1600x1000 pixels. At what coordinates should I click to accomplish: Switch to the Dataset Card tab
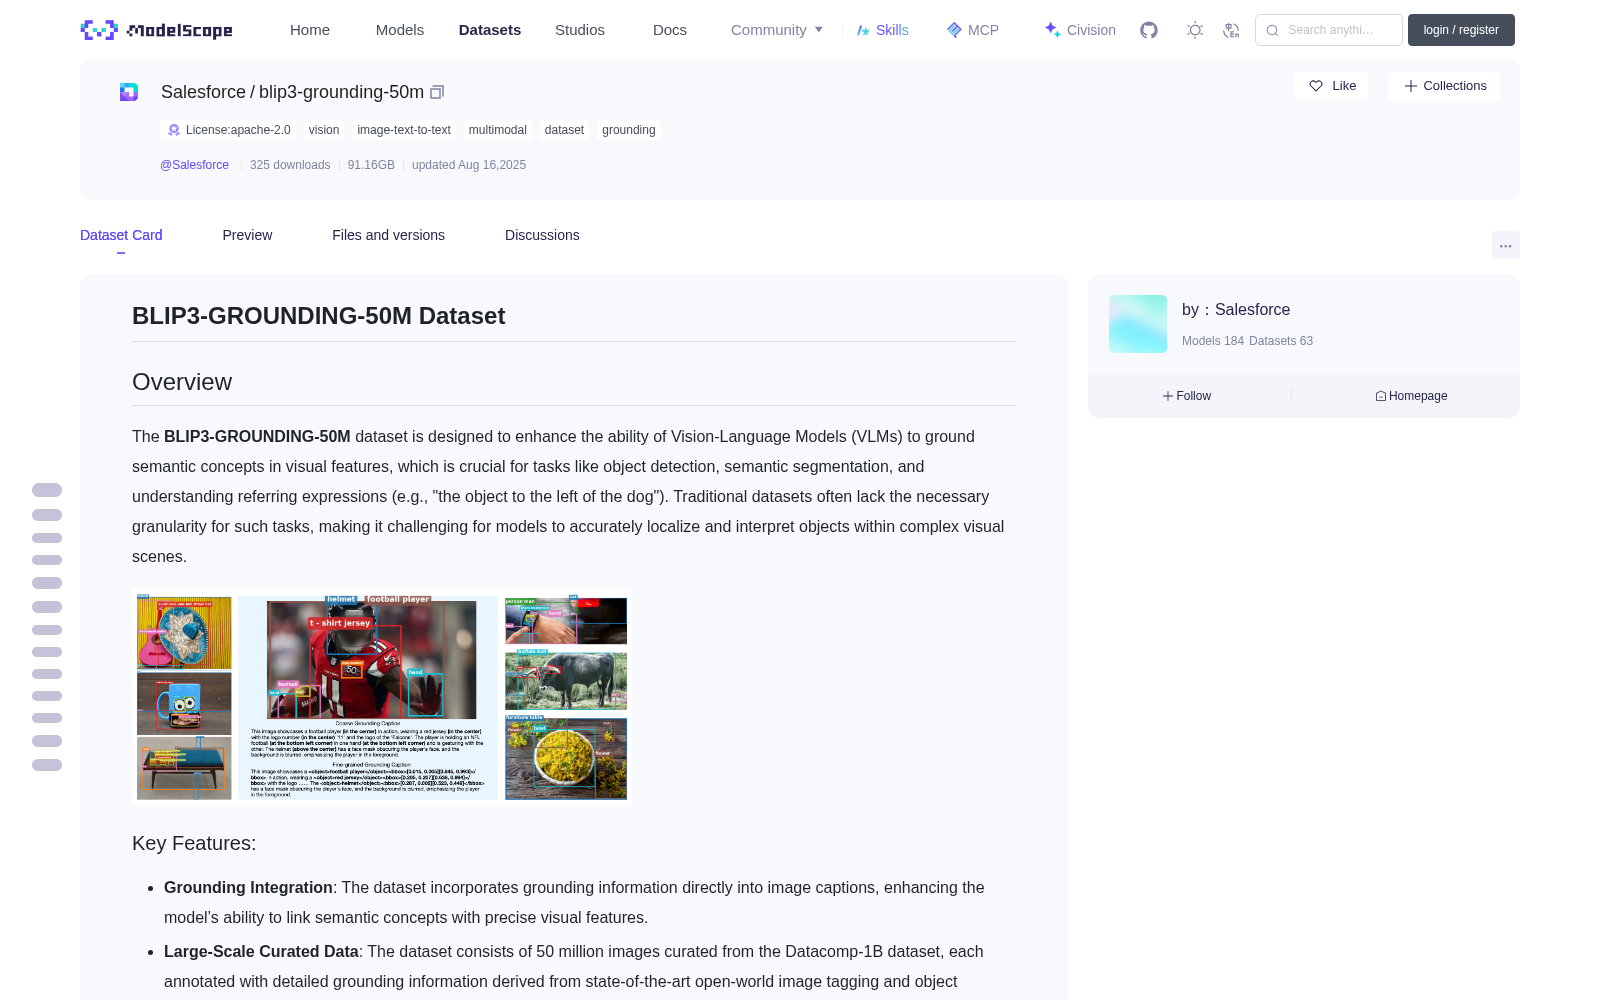click(x=121, y=235)
